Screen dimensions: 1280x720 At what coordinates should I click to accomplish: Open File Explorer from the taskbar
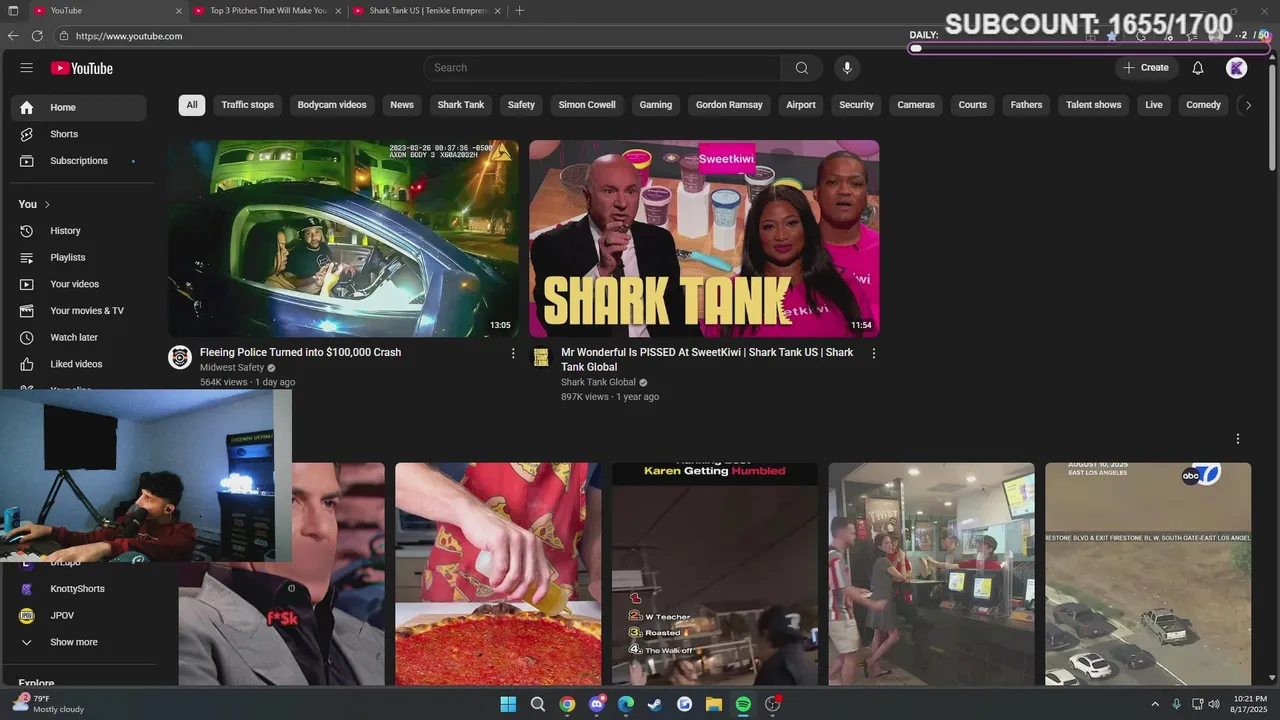(x=714, y=704)
